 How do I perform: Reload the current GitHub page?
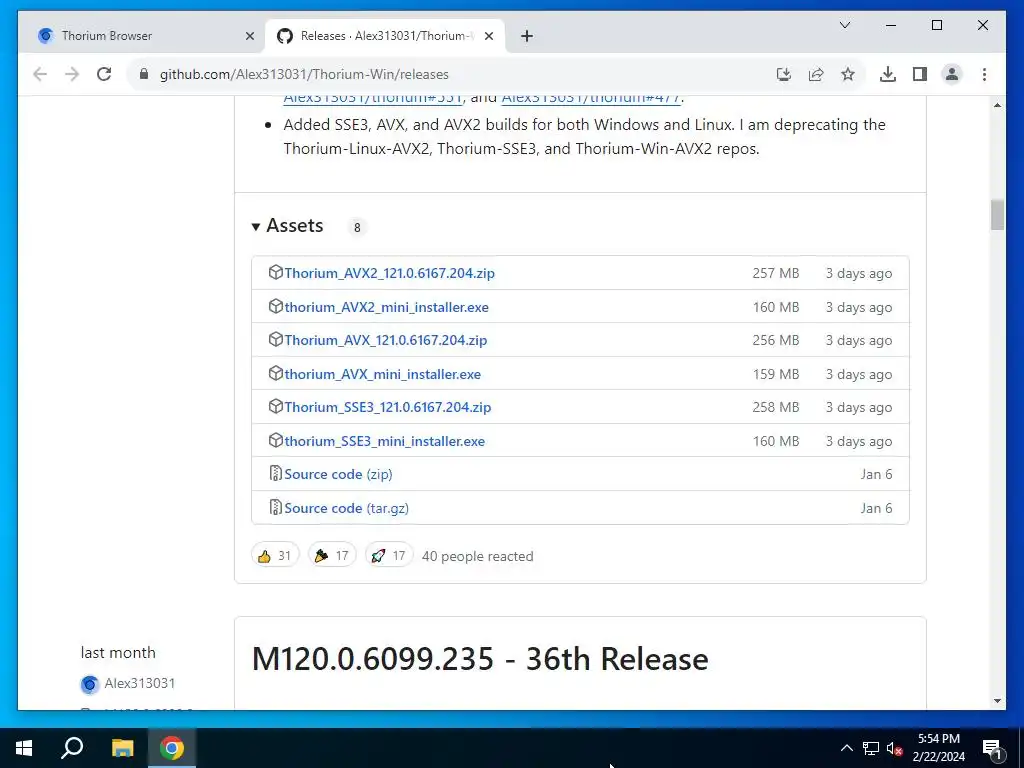pyautogui.click(x=104, y=74)
